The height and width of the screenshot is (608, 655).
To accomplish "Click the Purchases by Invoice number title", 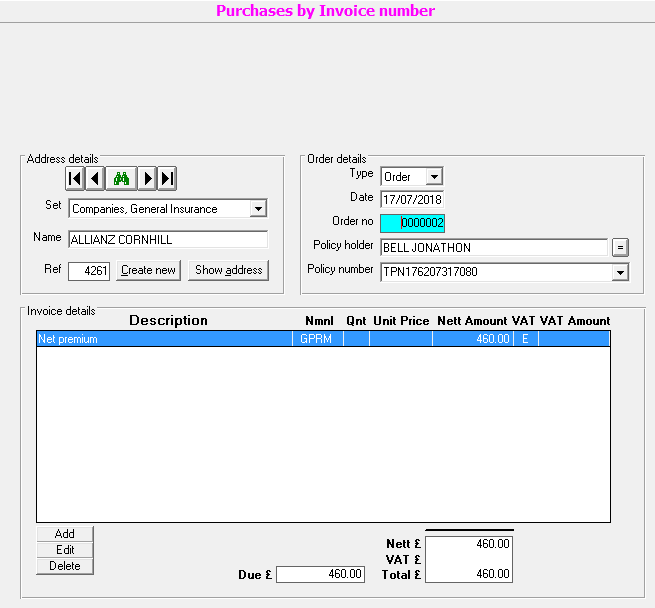I will pyautogui.click(x=325, y=11).
